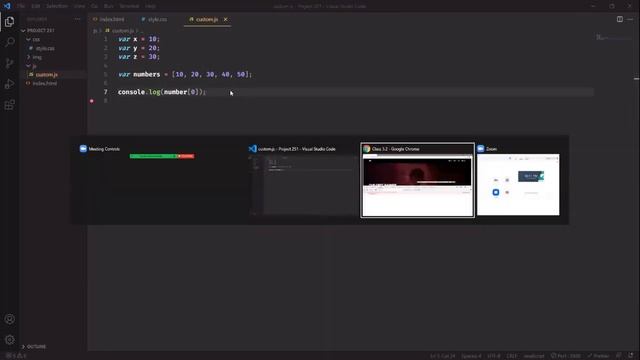This screenshot has height=360, width=640.
Task: Click the 'var numbers' array line
Action: 185,74
